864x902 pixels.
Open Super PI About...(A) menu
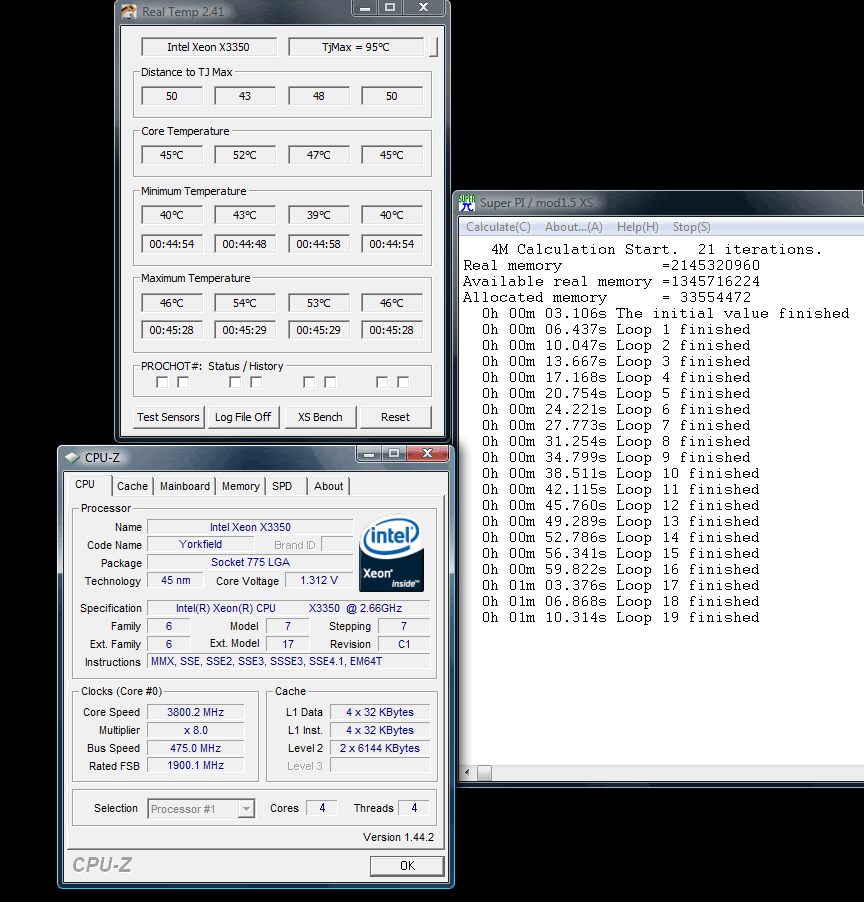574,227
